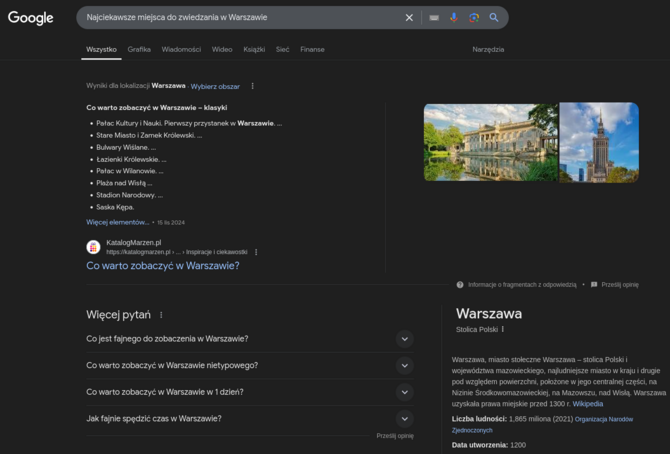Switch to the Wiadomości tab

pos(181,50)
